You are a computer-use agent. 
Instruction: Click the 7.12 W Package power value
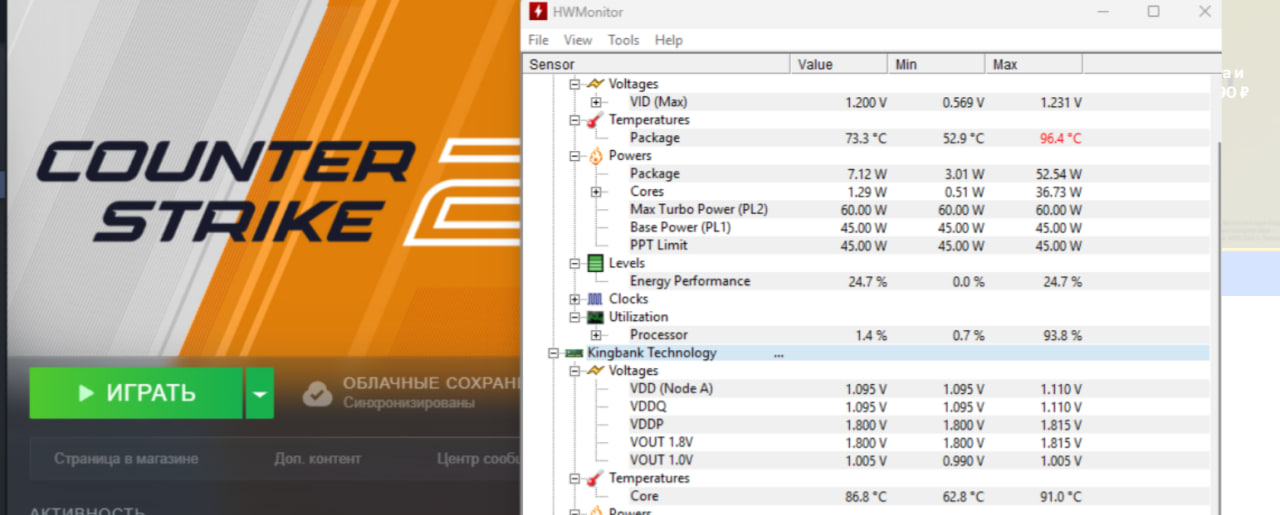(x=867, y=174)
